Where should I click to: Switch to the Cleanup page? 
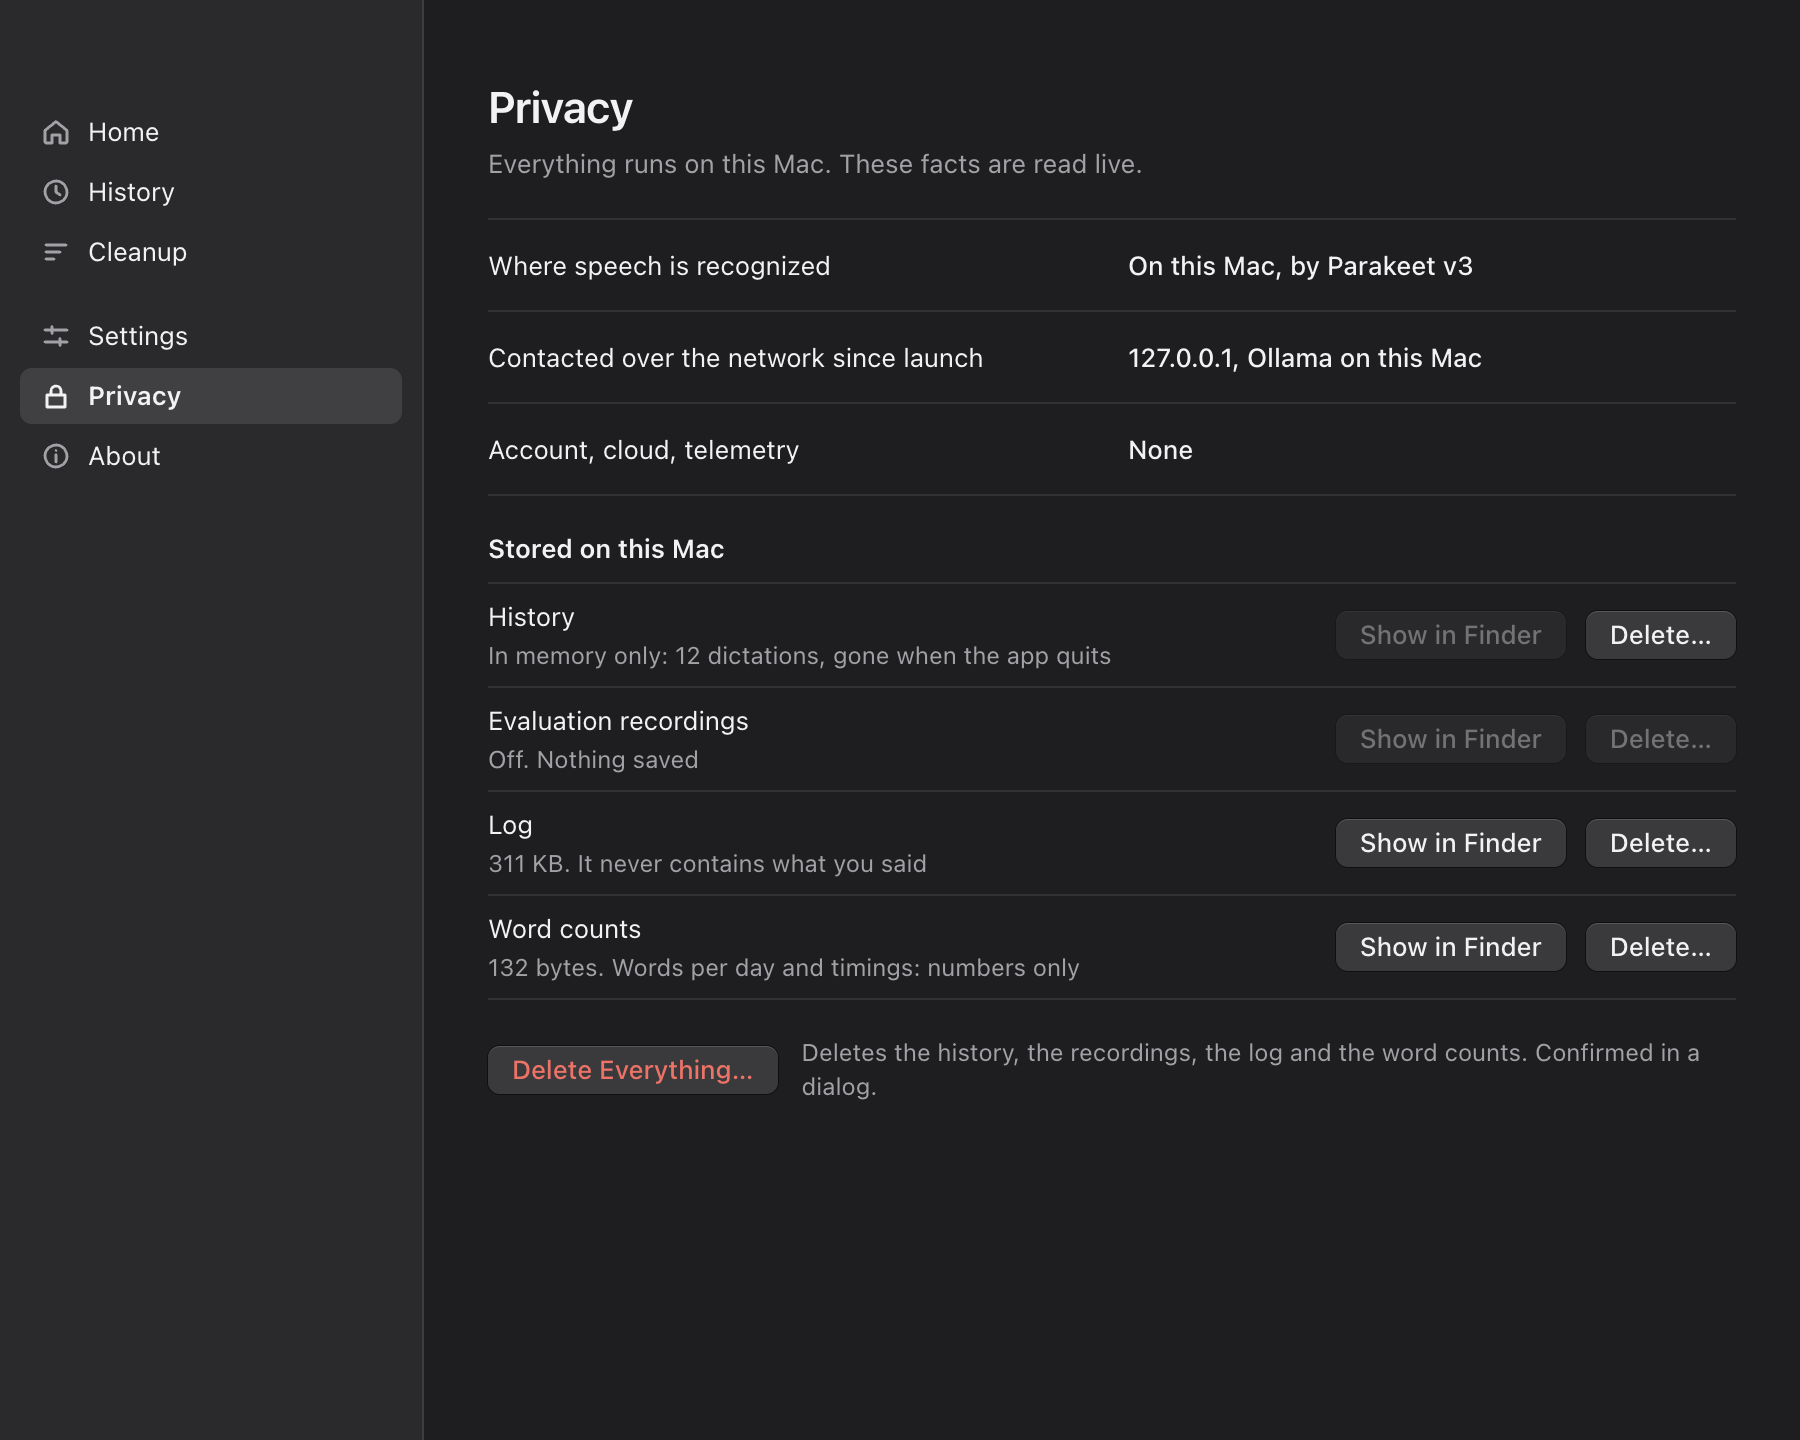tap(137, 252)
